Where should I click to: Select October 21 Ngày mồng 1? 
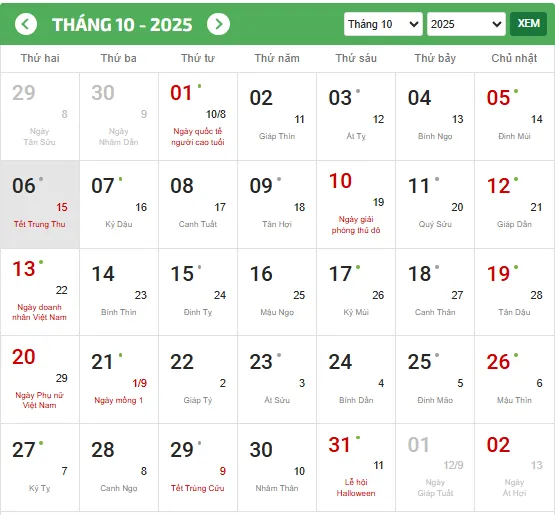(x=119, y=379)
